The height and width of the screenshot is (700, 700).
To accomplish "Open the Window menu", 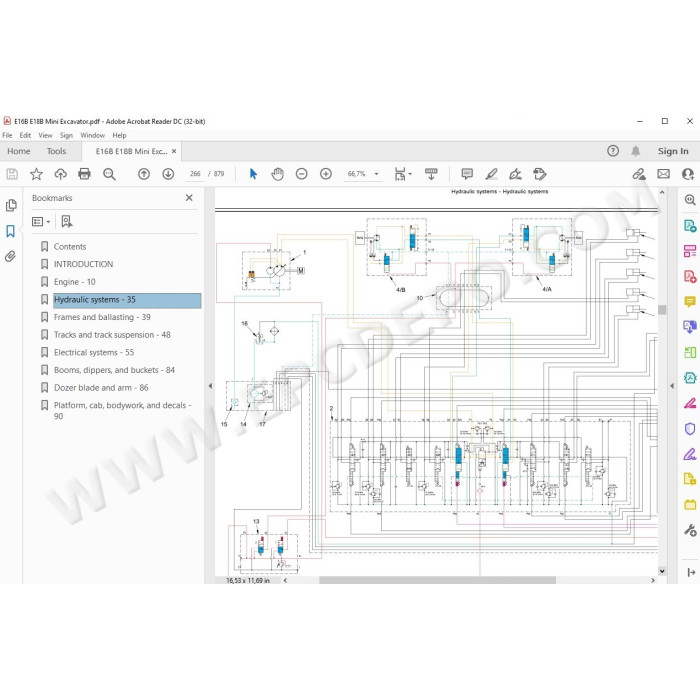I will (92, 135).
